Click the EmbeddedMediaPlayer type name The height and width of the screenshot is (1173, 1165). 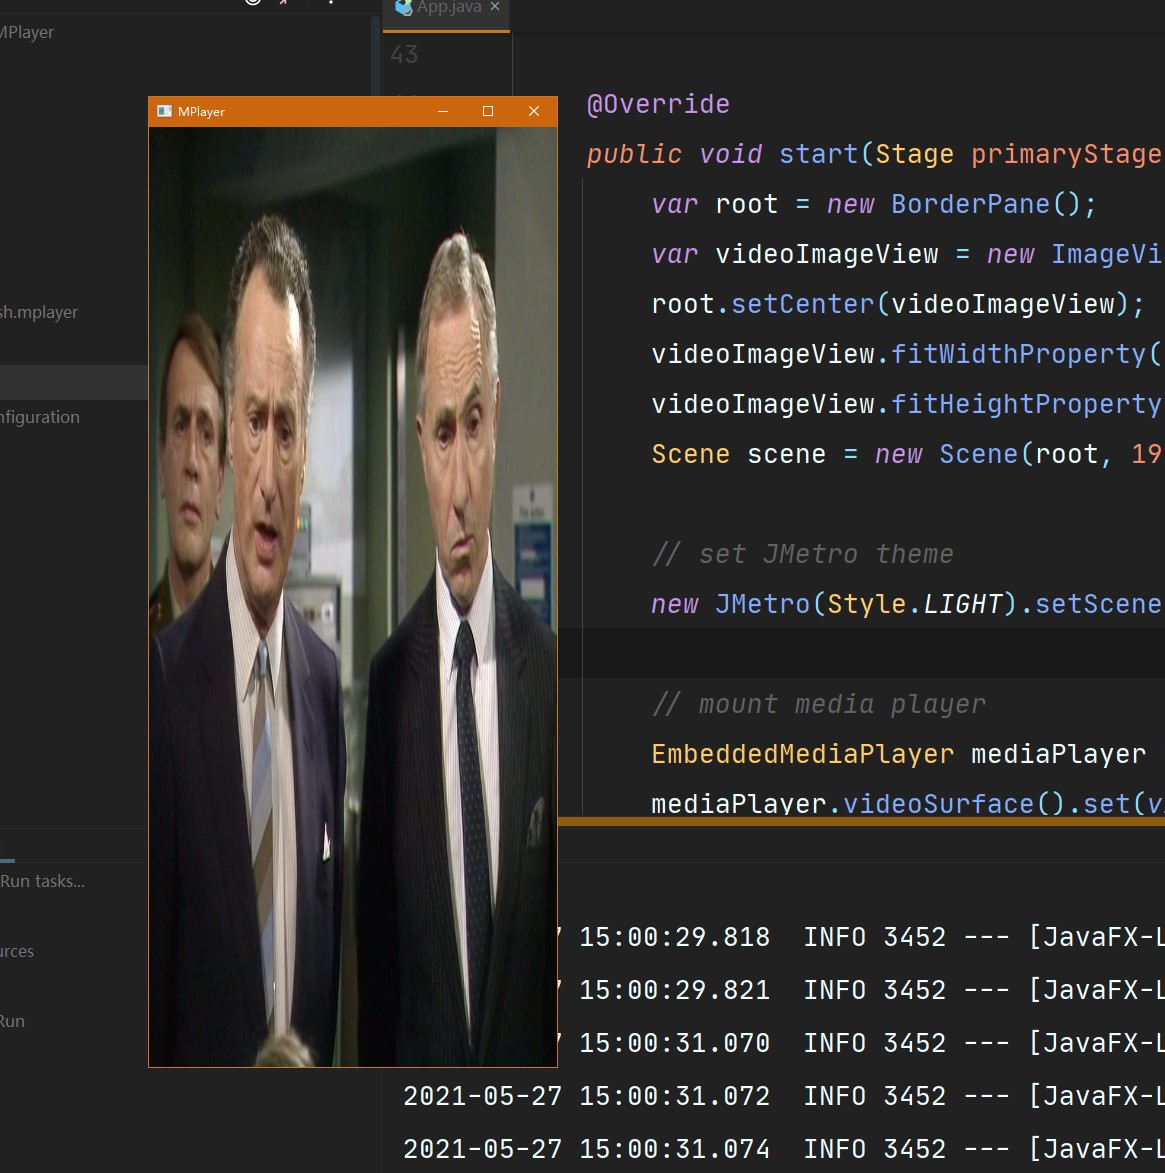[803, 754]
